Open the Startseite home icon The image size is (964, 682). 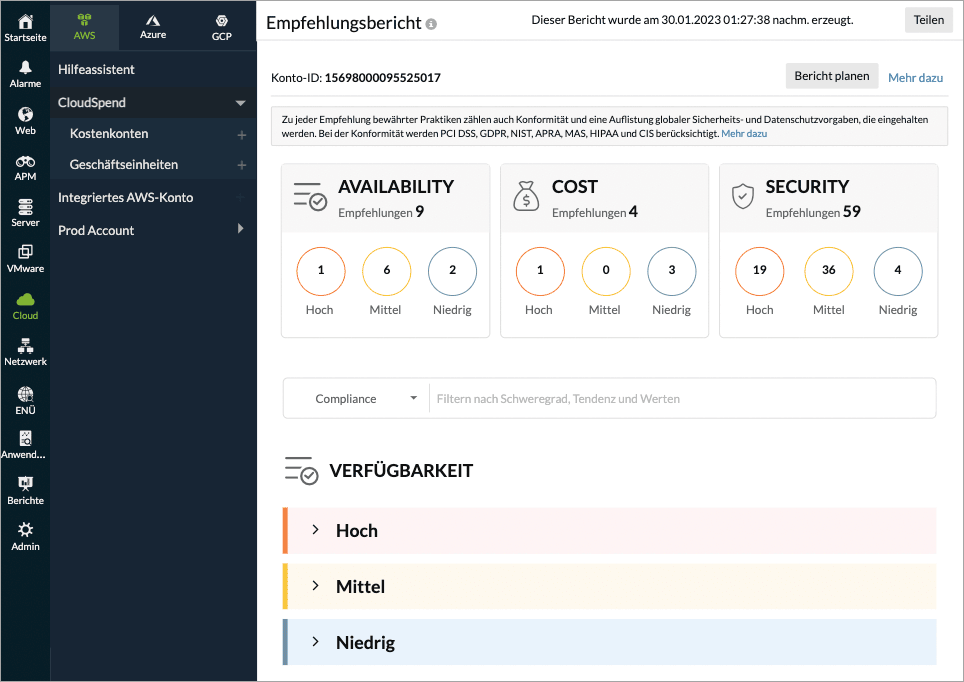click(x=25, y=22)
